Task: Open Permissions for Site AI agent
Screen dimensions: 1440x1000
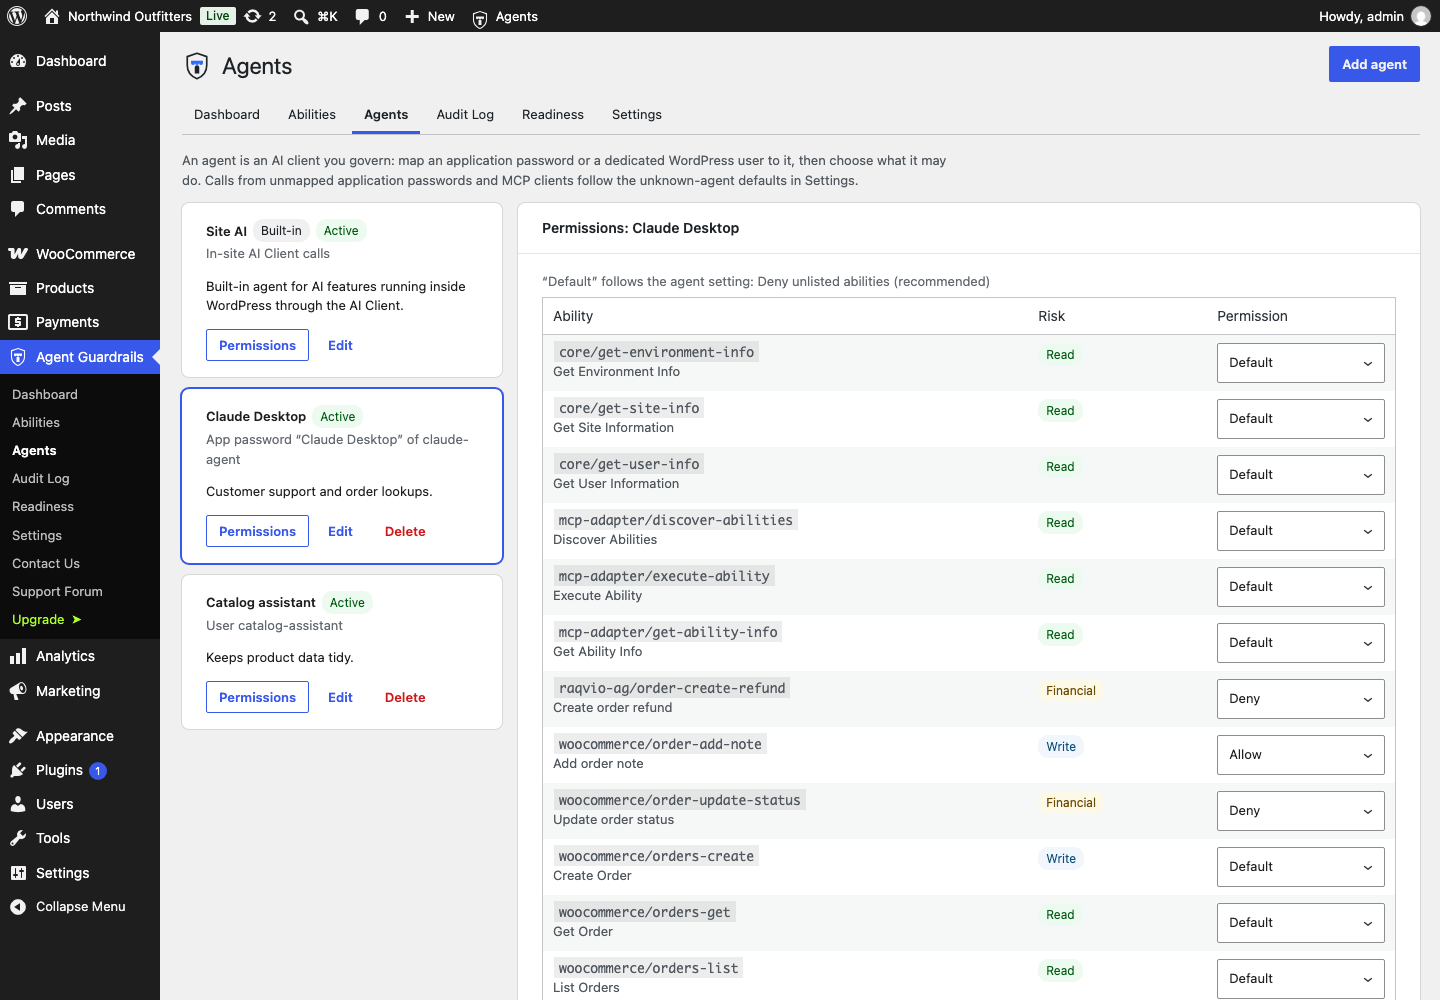Action: 257,345
